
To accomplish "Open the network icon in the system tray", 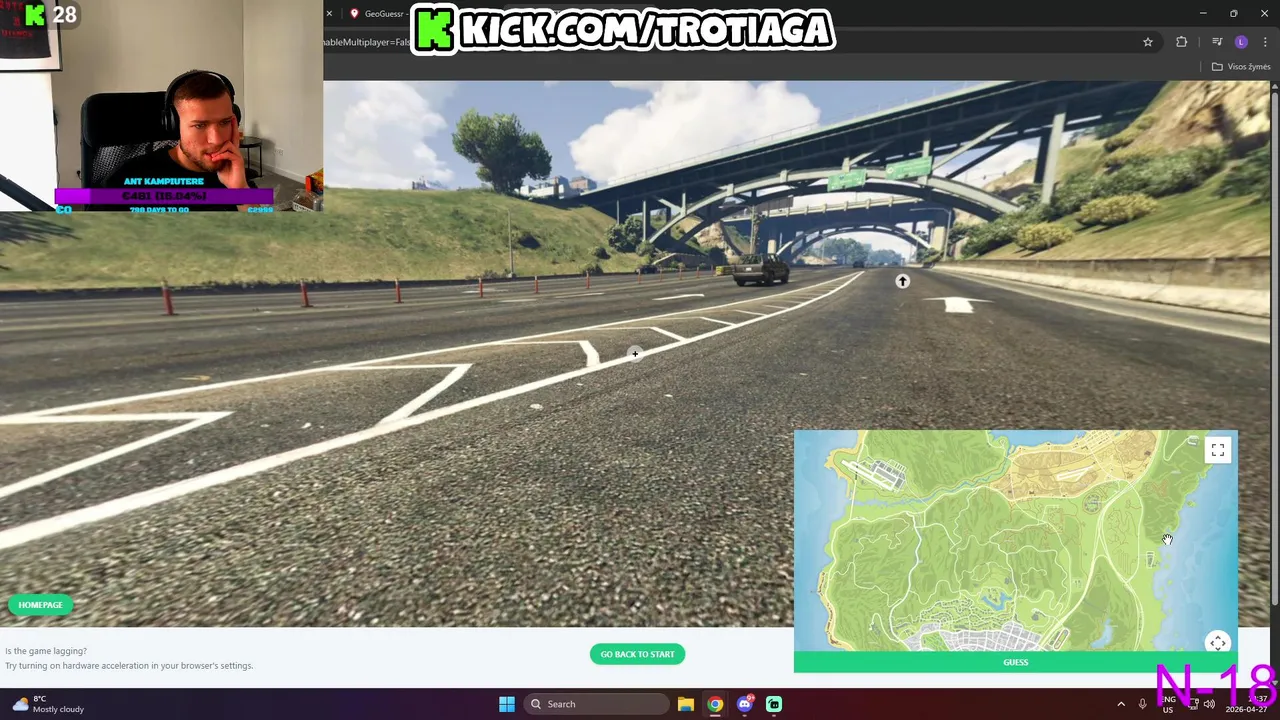I will (x=1192, y=704).
